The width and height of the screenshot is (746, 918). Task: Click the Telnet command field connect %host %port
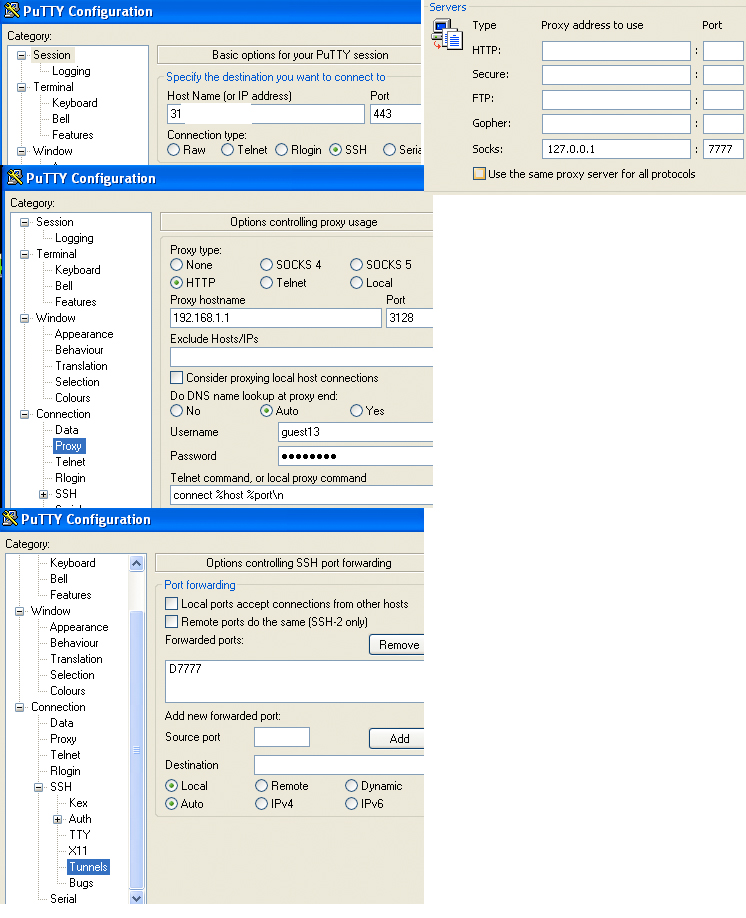click(301, 495)
